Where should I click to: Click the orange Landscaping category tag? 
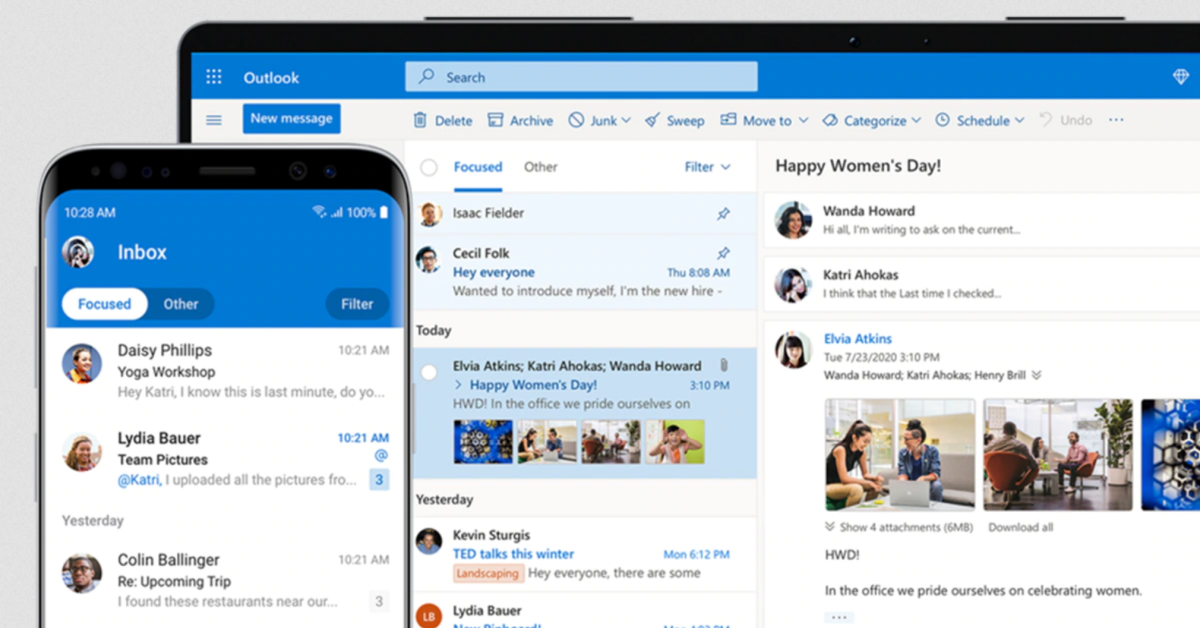click(487, 573)
